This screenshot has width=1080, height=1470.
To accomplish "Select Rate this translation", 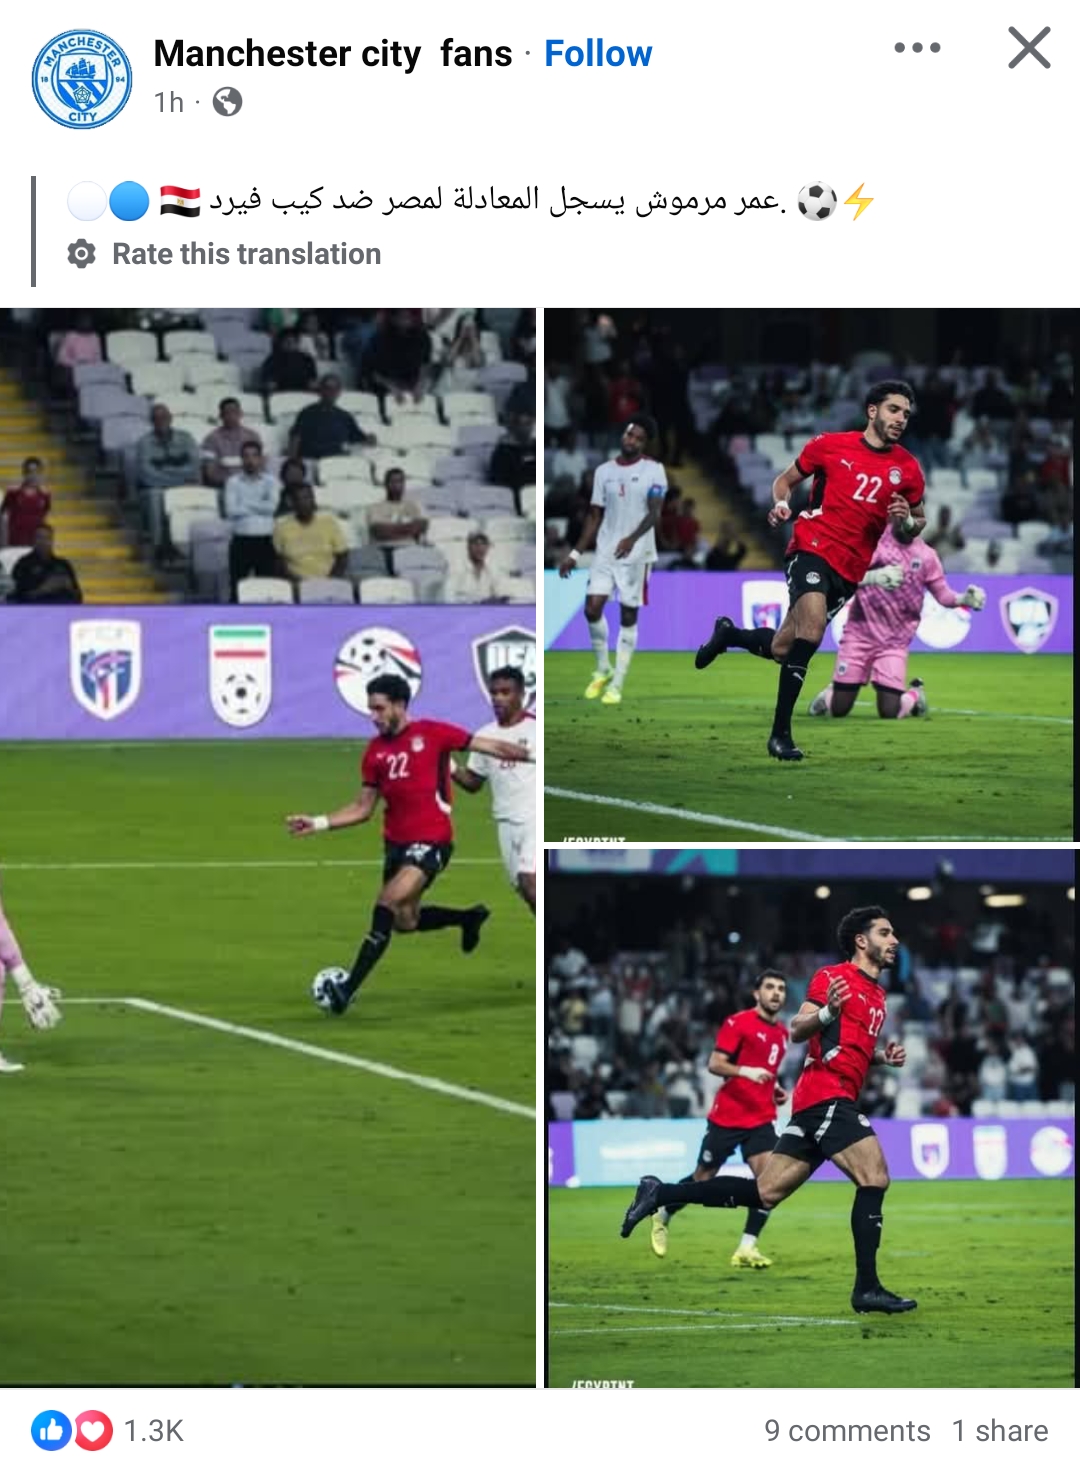I will [x=246, y=254].
